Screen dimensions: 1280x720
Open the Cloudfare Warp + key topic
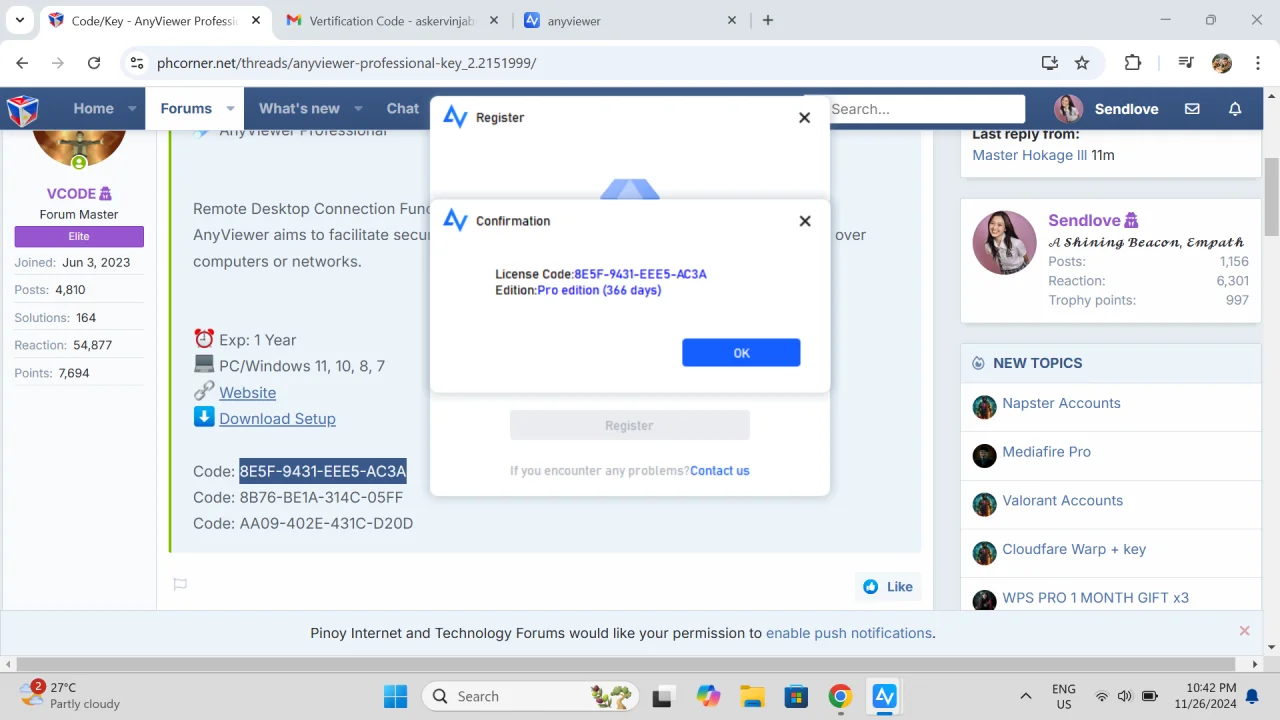(x=1074, y=549)
